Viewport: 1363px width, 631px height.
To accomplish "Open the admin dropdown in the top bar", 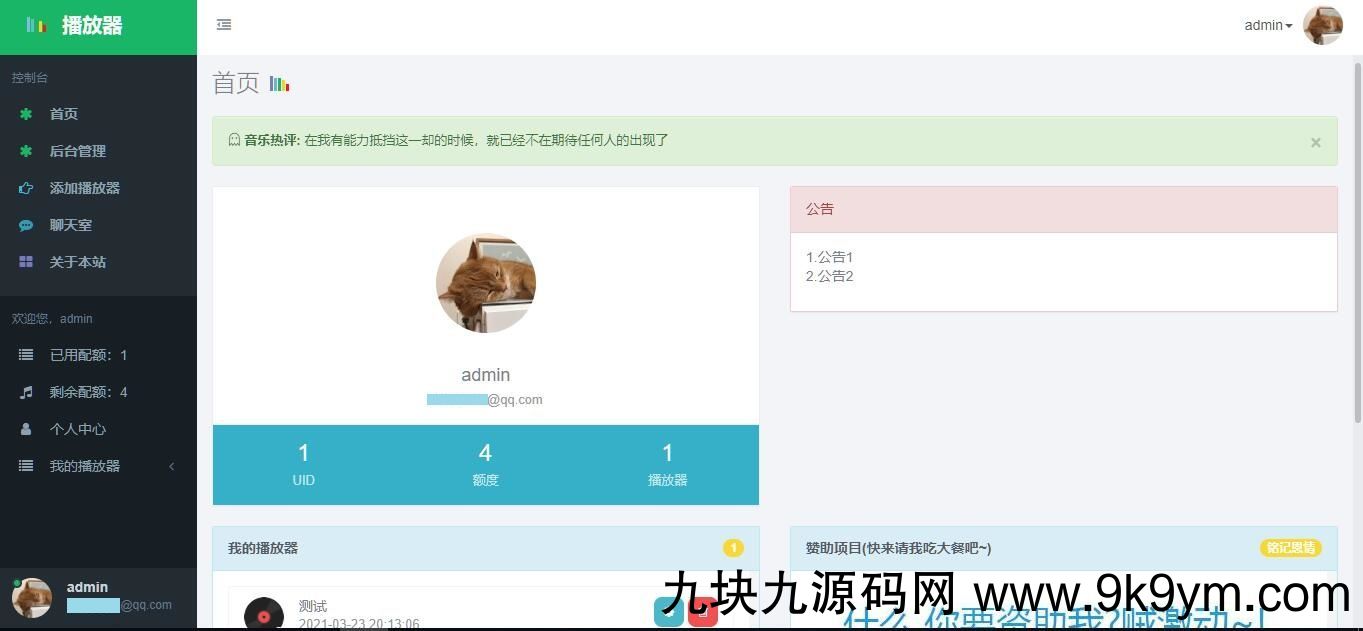I will [x=1268, y=26].
